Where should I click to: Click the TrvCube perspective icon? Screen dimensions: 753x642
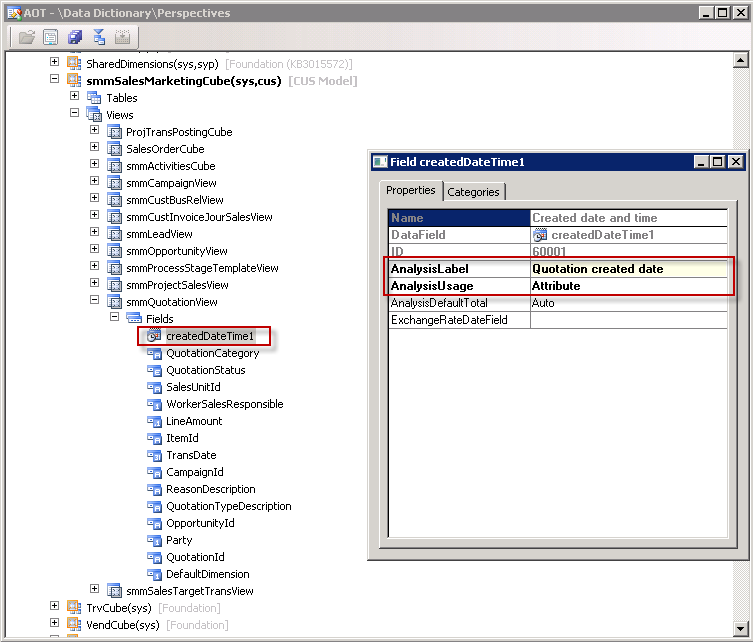click(74, 607)
